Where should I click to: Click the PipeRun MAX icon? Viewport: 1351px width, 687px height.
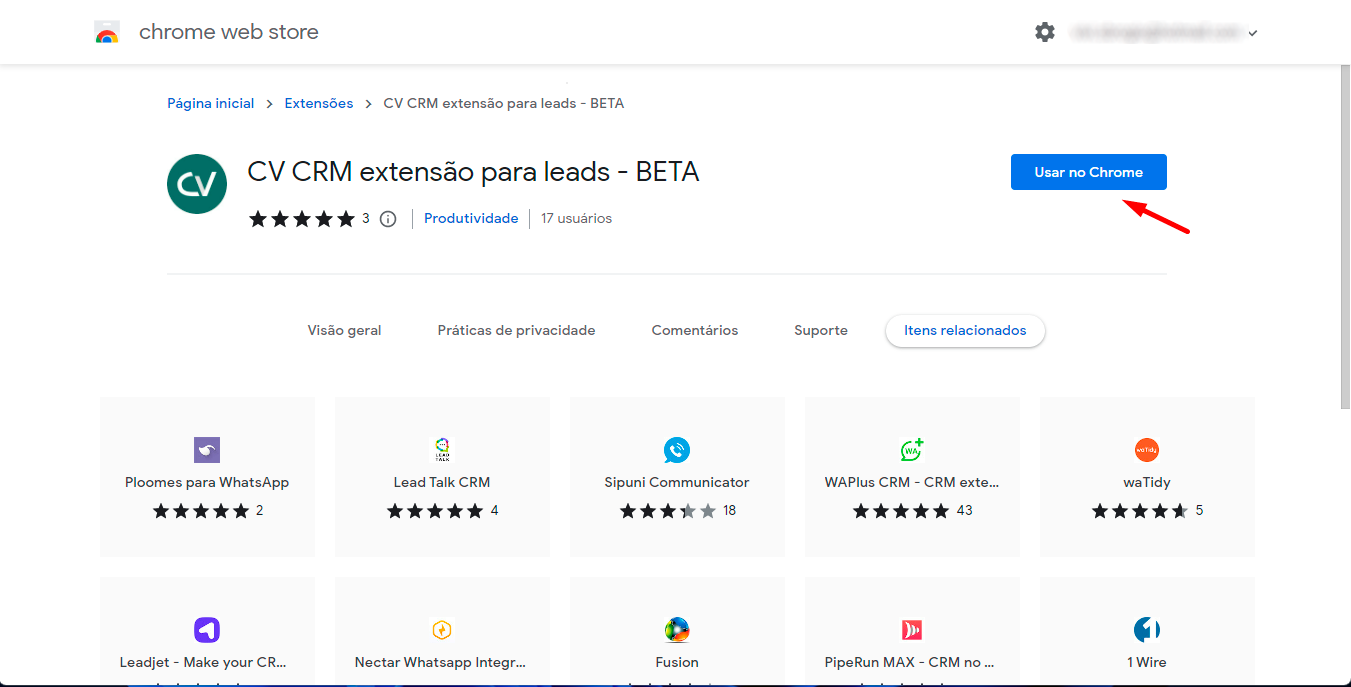click(x=912, y=630)
